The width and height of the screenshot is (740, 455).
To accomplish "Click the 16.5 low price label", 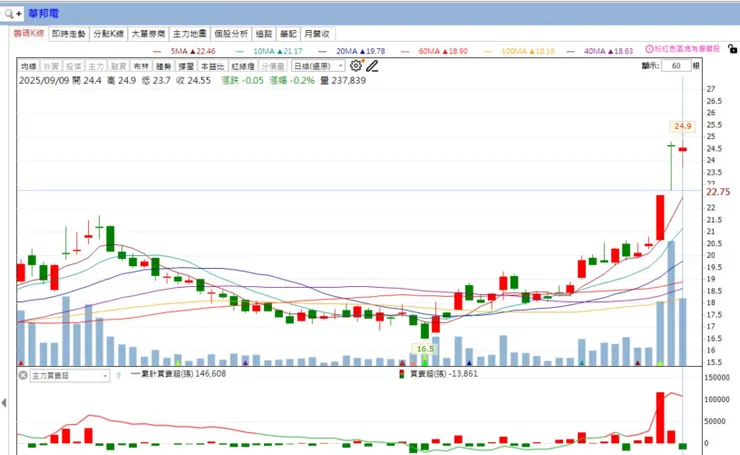I will click(425, 349).
